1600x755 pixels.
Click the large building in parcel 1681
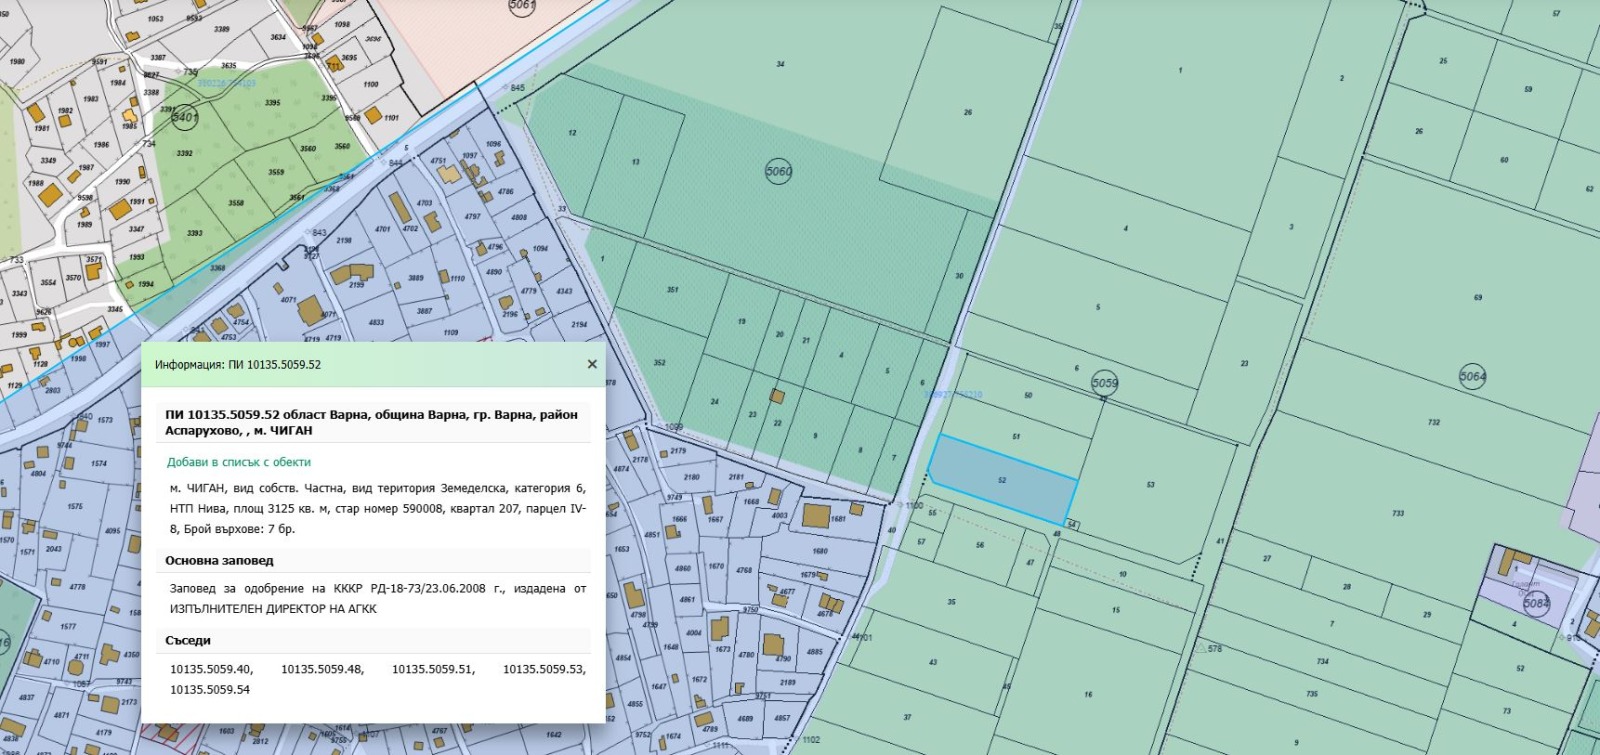816,516
